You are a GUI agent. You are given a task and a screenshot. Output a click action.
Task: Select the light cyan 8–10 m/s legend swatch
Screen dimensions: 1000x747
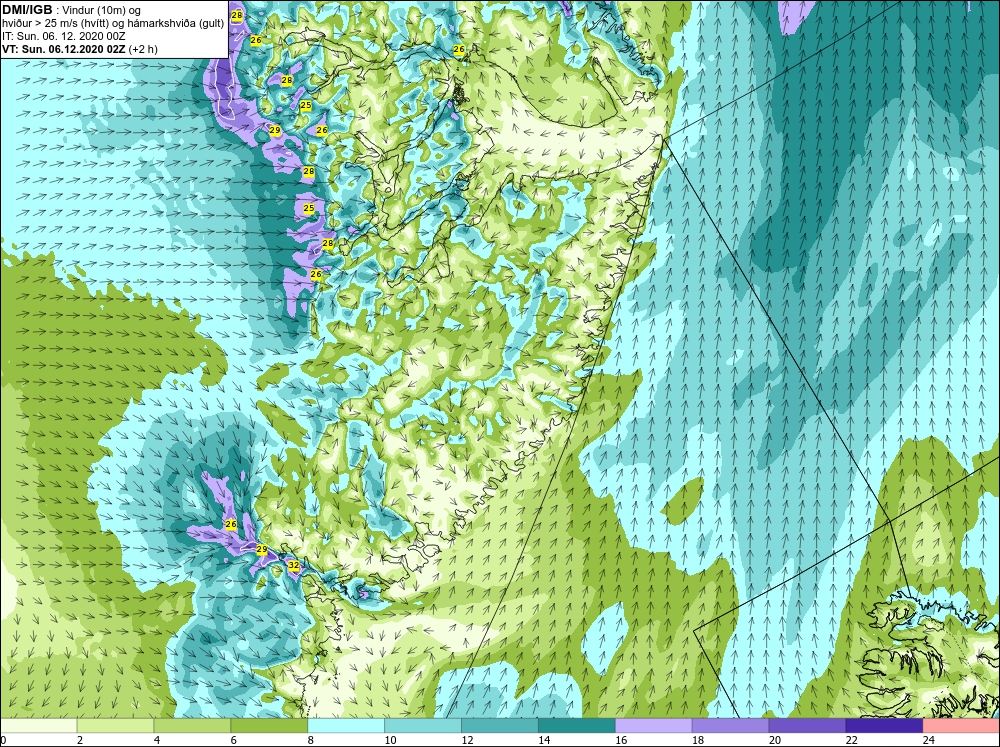tap(346, 726)
